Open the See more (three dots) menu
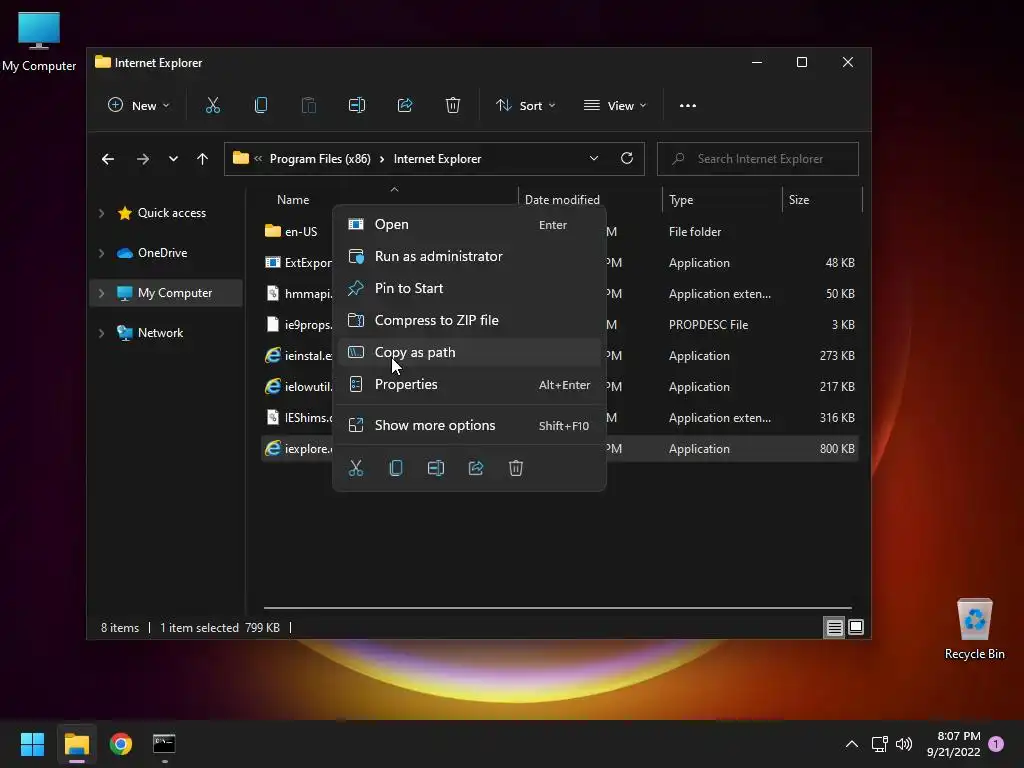The image size is (1024, 768). tap(688, 105)
